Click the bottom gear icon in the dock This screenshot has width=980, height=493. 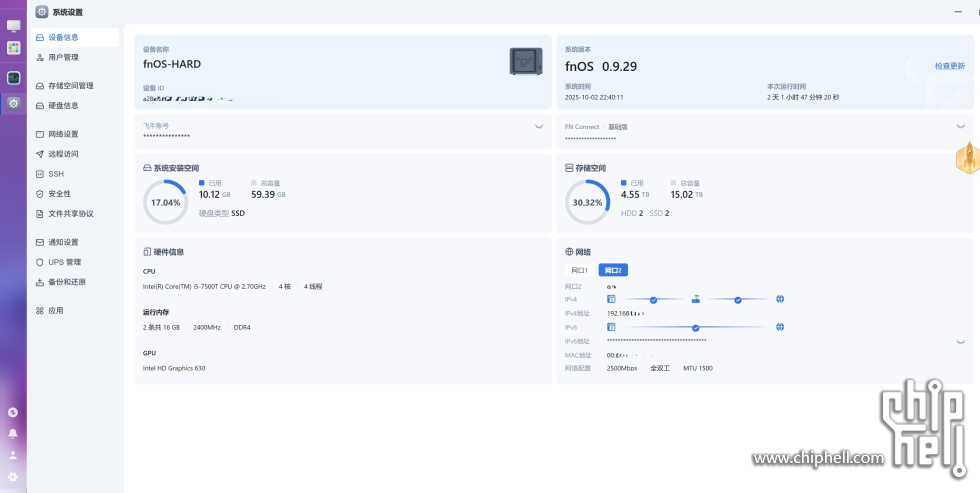pos(12,477)
